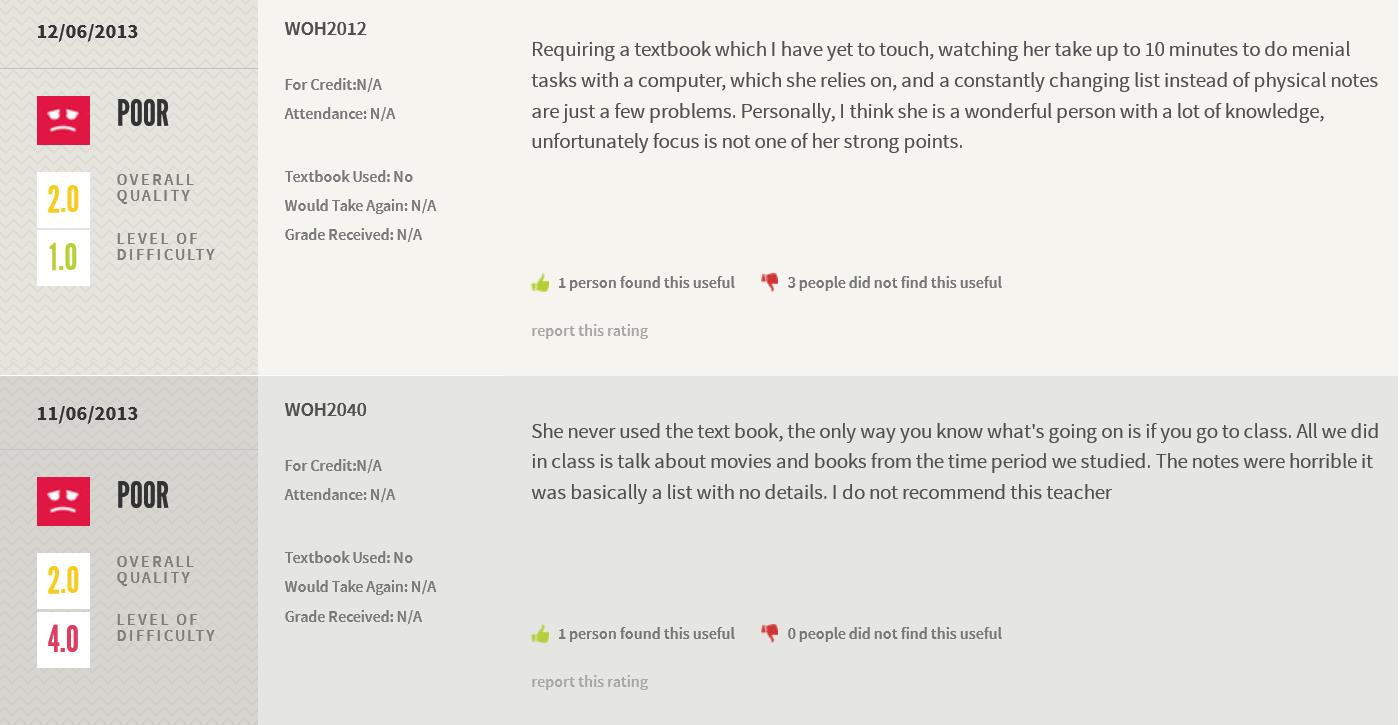Click thumbs-up icon on WOH2012 review
The width and height of the screenshot is (1400, 725).
click(x=541, y=283)
